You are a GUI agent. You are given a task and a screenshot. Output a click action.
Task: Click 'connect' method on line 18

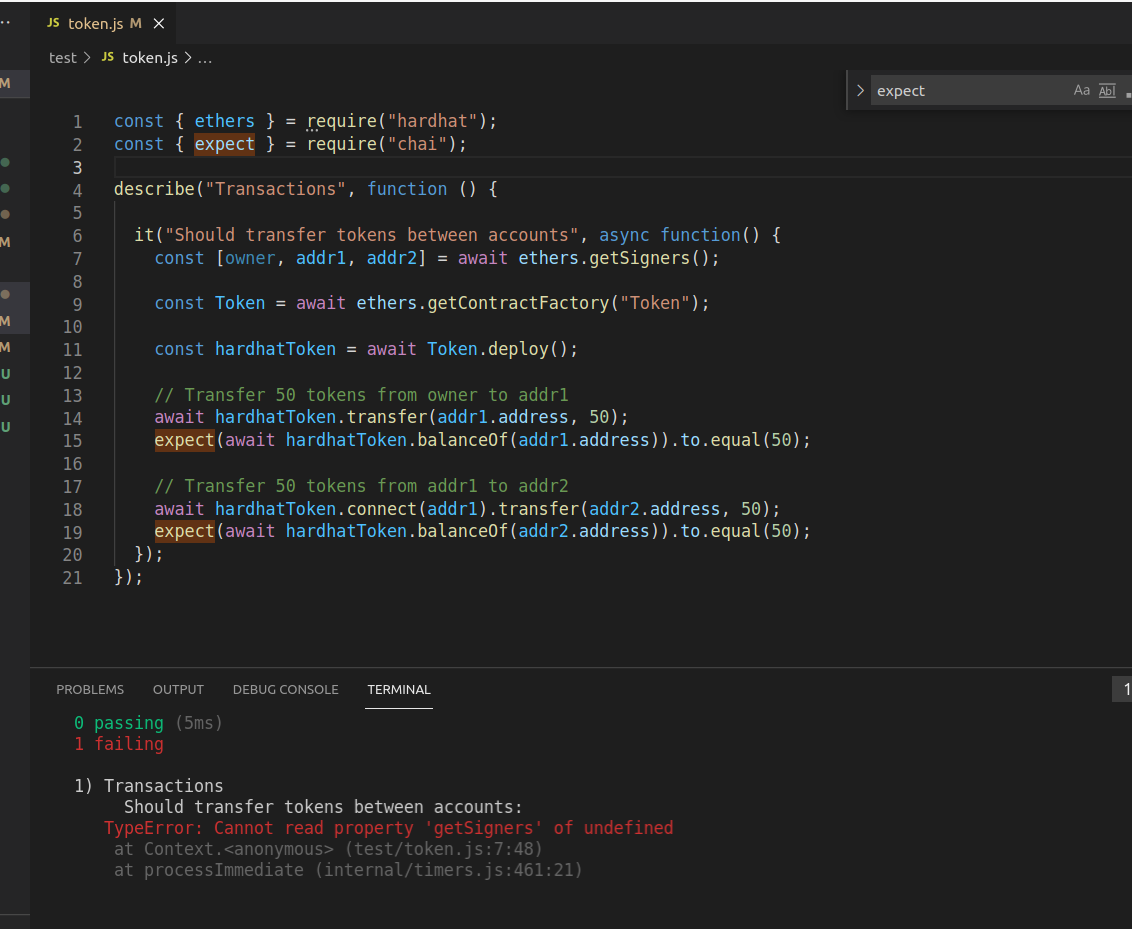[382, 509]
